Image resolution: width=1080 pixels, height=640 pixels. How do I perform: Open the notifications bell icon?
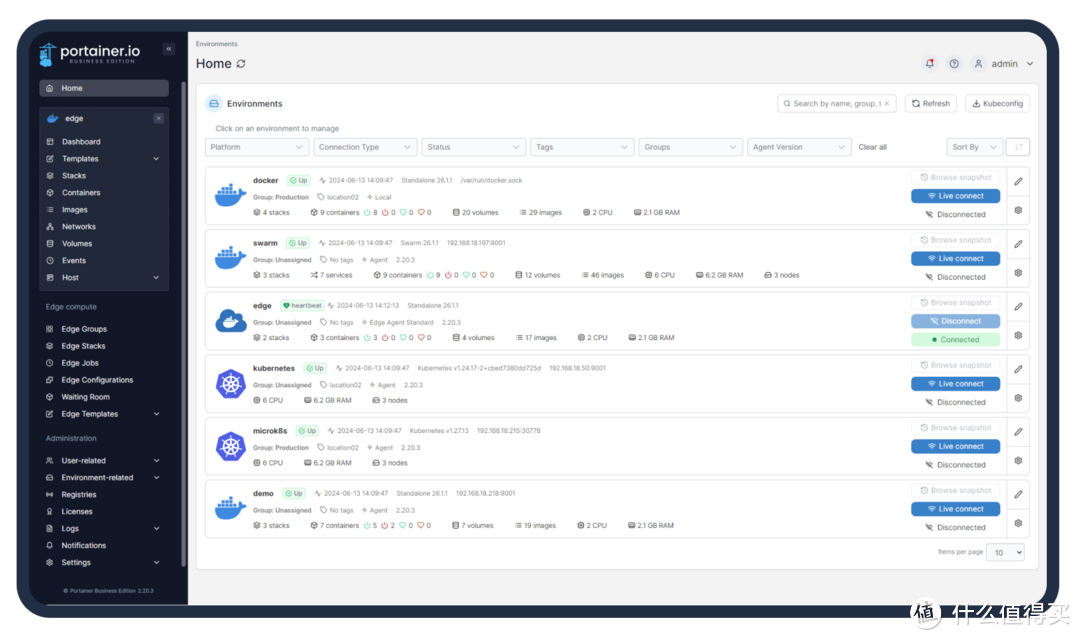929,63
